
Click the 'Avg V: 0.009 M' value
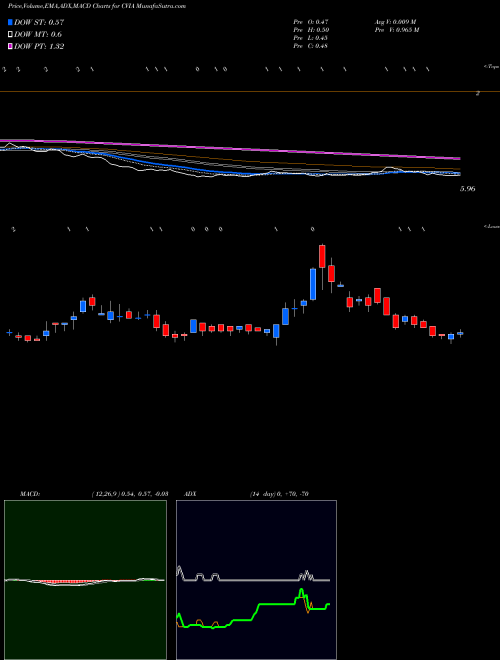coord(395,21)
